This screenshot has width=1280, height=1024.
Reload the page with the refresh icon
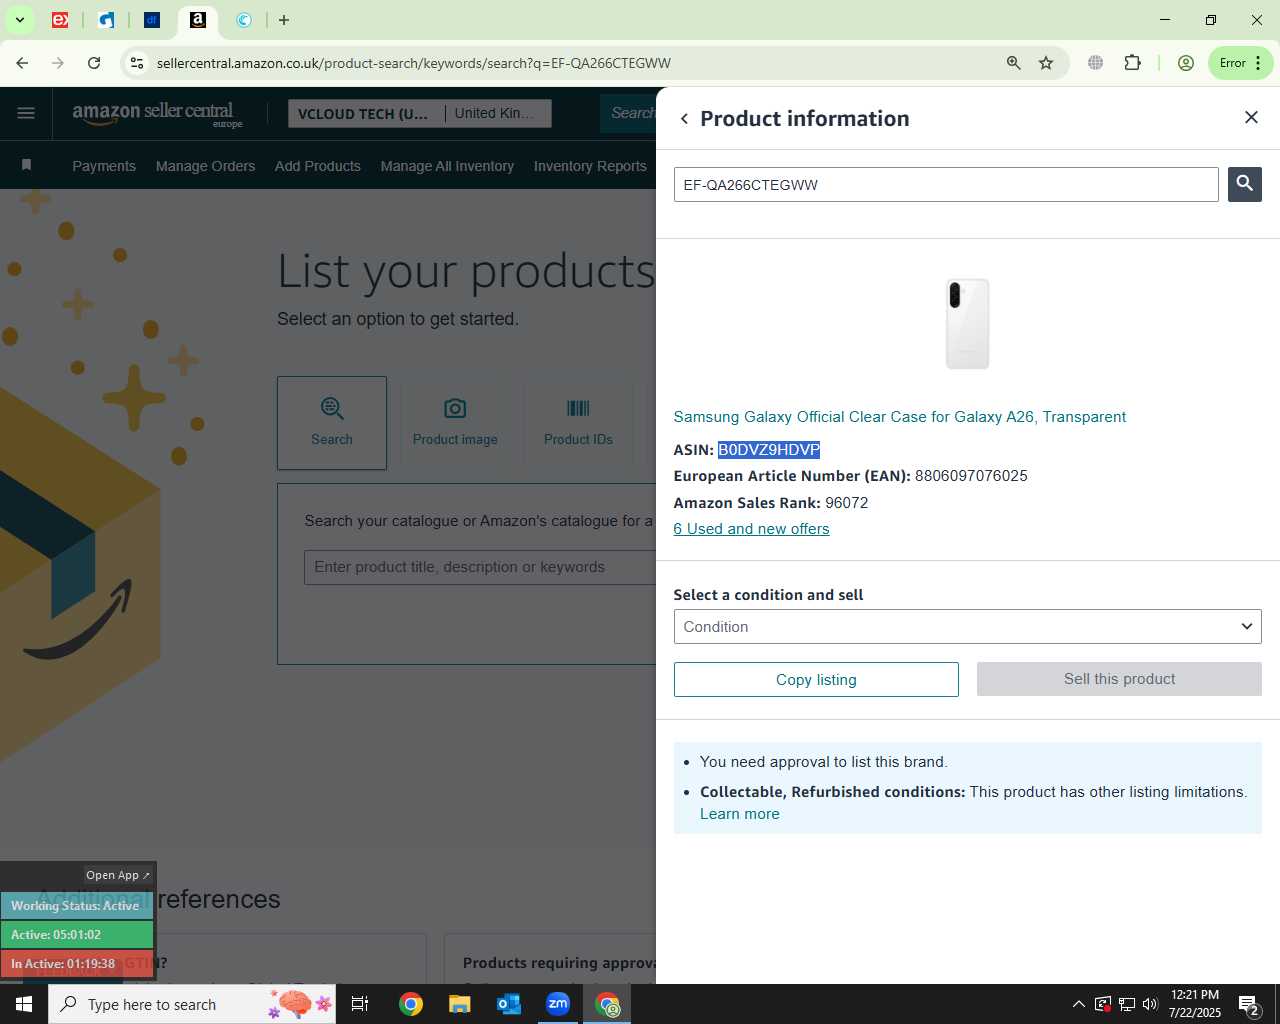[x=94, y=63]
